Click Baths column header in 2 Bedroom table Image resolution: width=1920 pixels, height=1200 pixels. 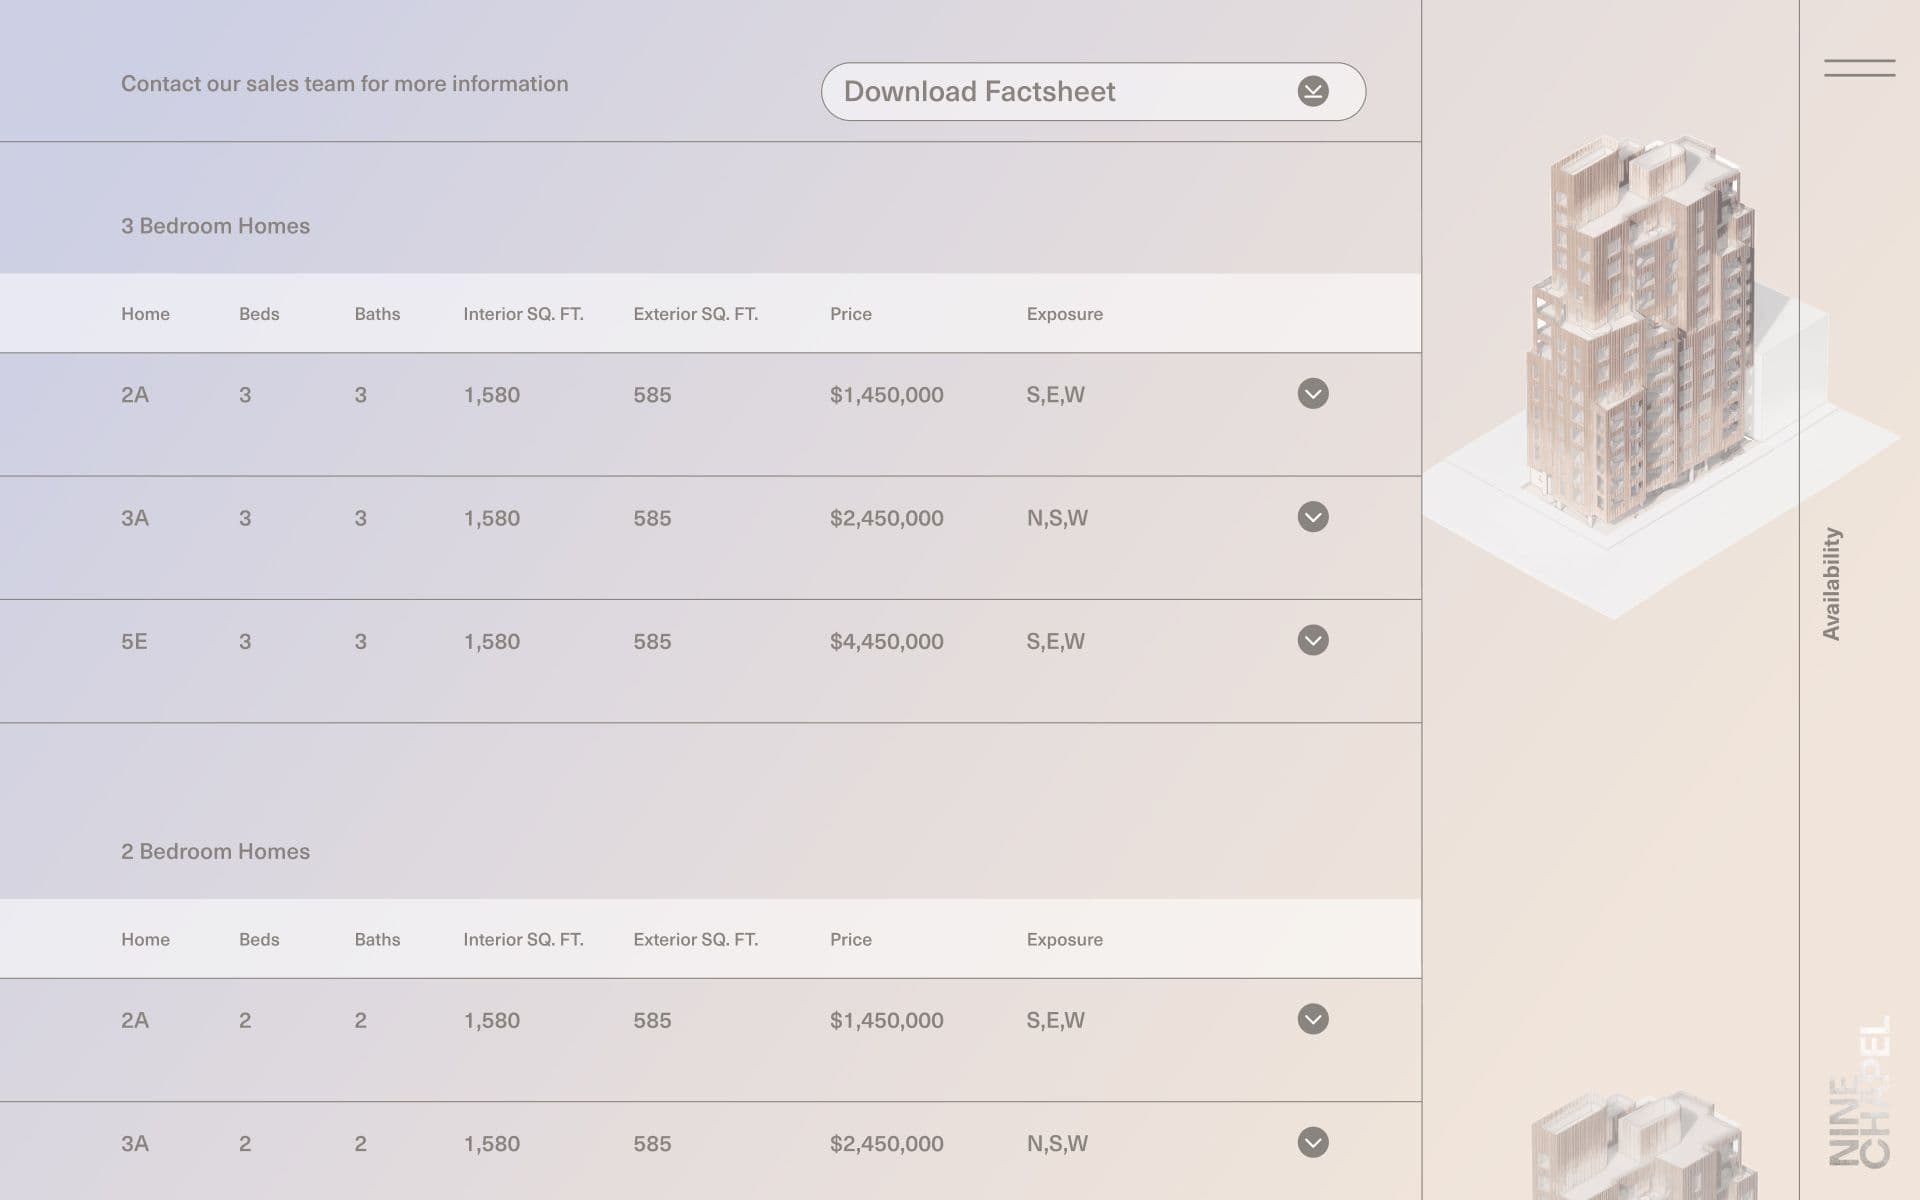377,940
